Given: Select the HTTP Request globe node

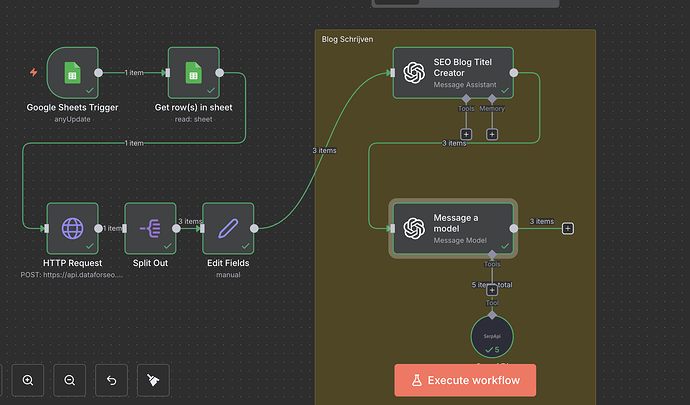Looking at the screenshot, I should [x=72, y=228].
